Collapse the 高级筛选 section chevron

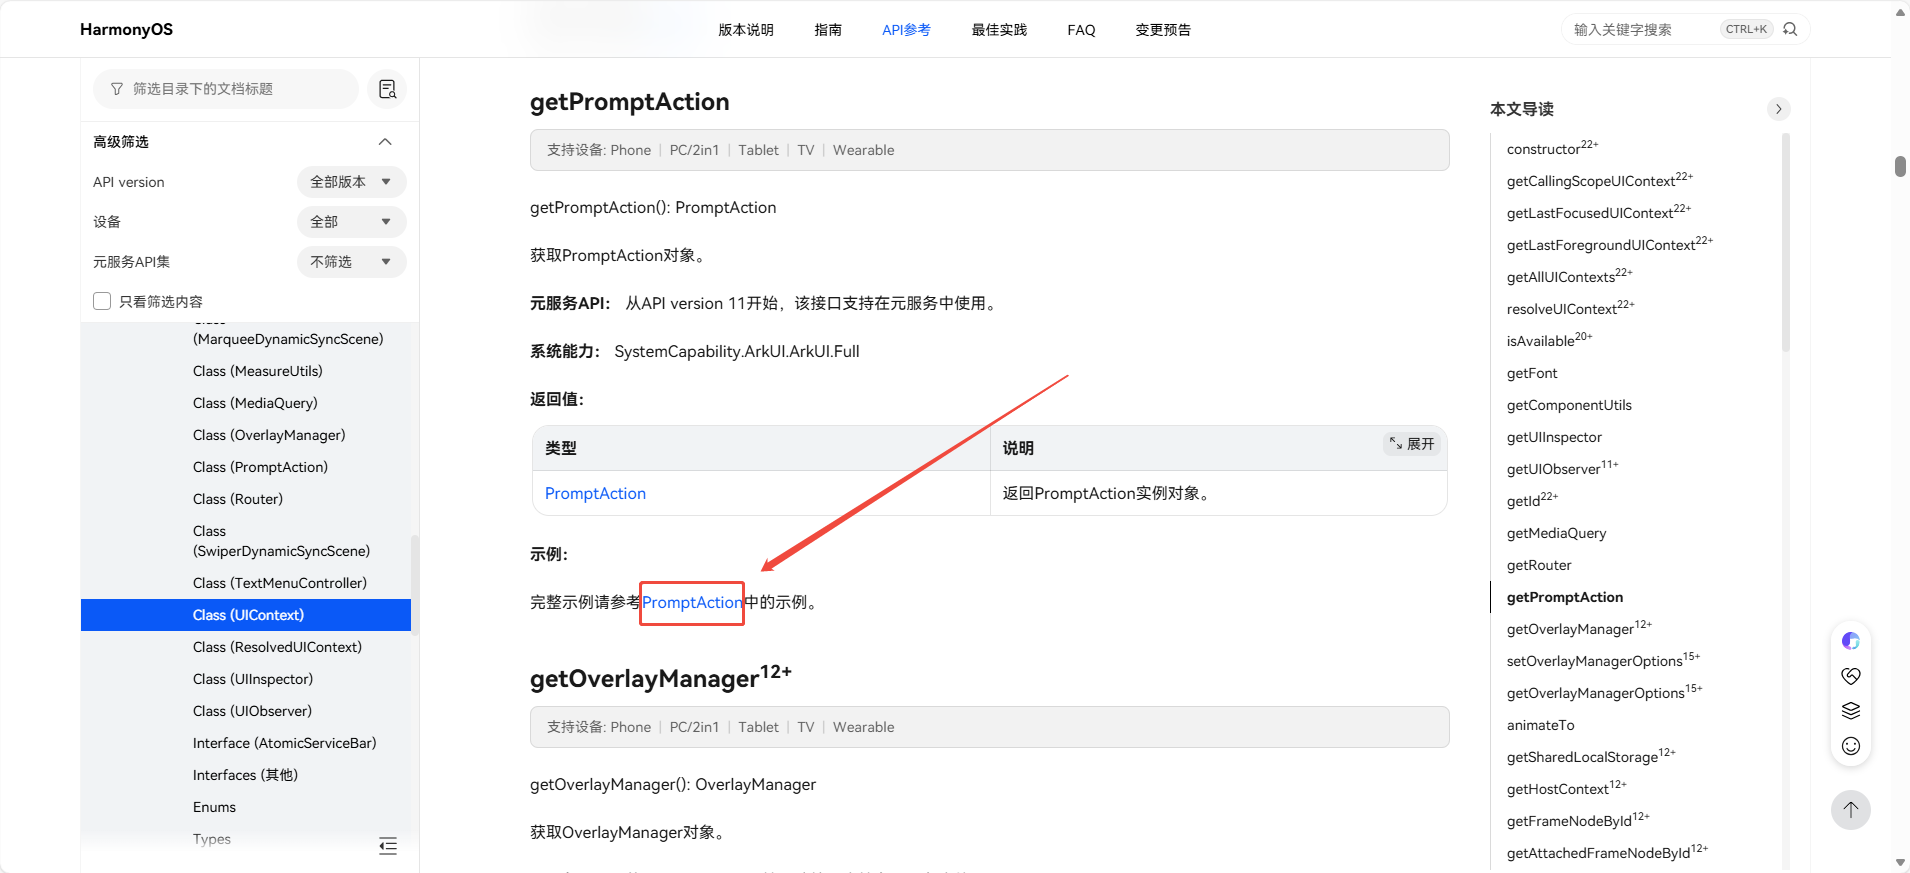click(385, 142)
